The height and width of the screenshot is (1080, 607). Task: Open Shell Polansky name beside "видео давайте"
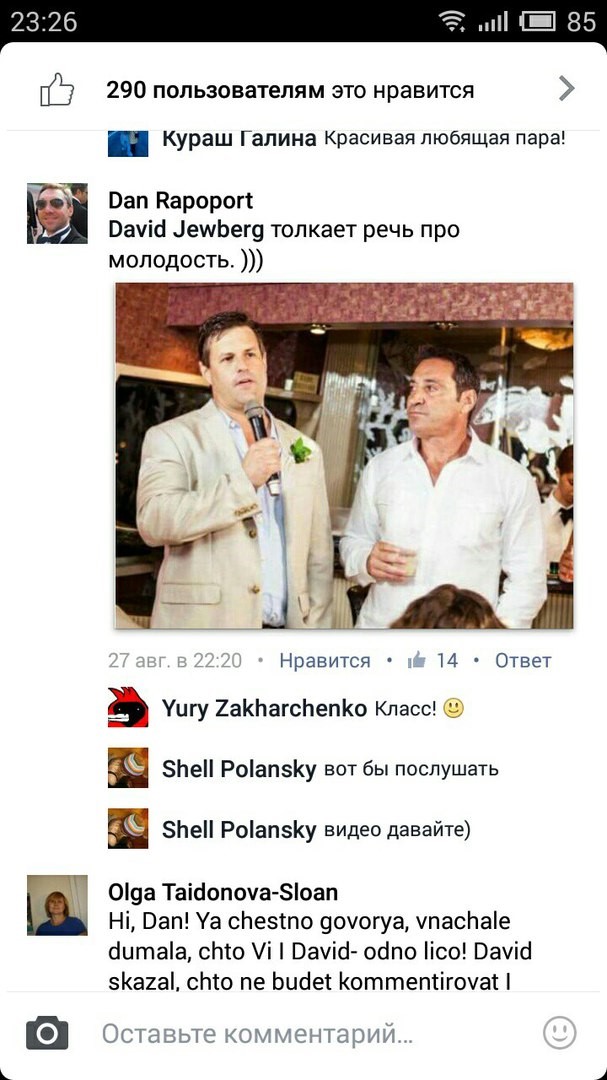tap(238, 830)
